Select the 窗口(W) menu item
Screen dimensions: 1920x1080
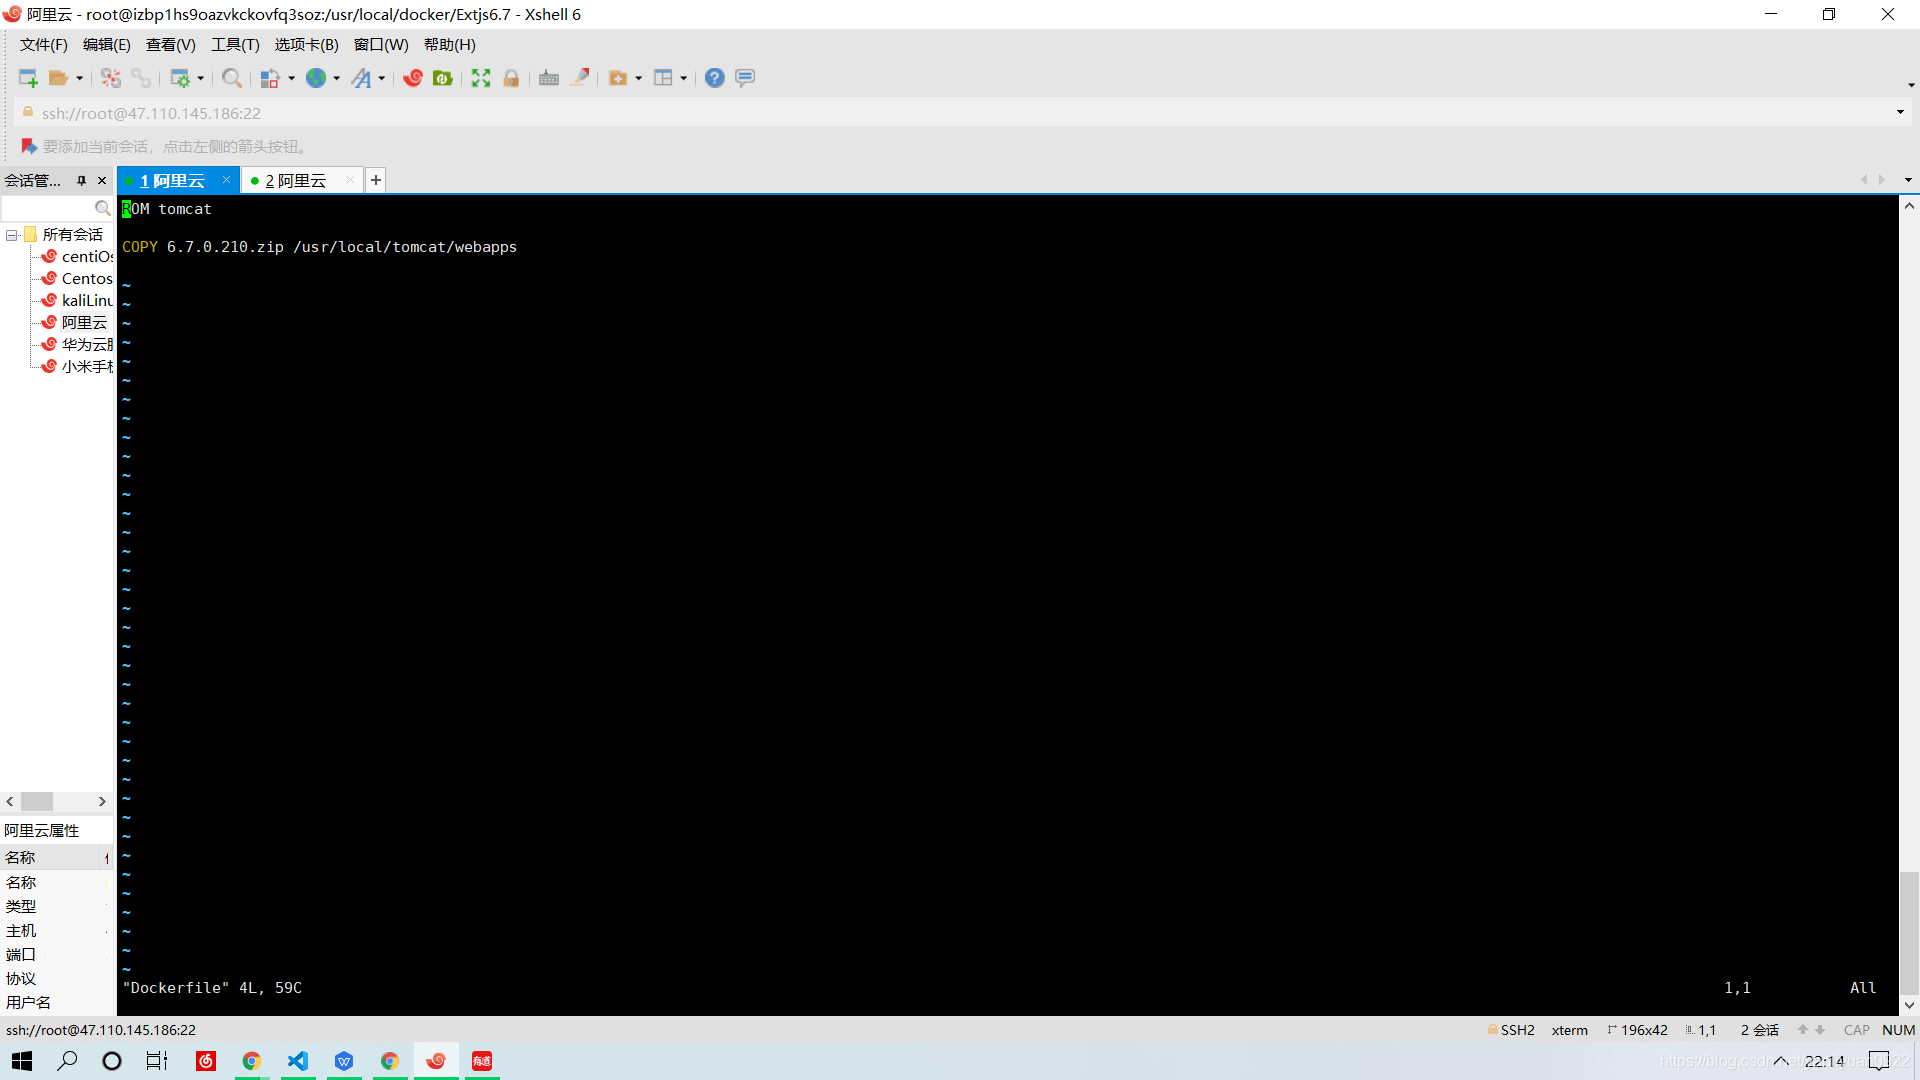(380, 44)
